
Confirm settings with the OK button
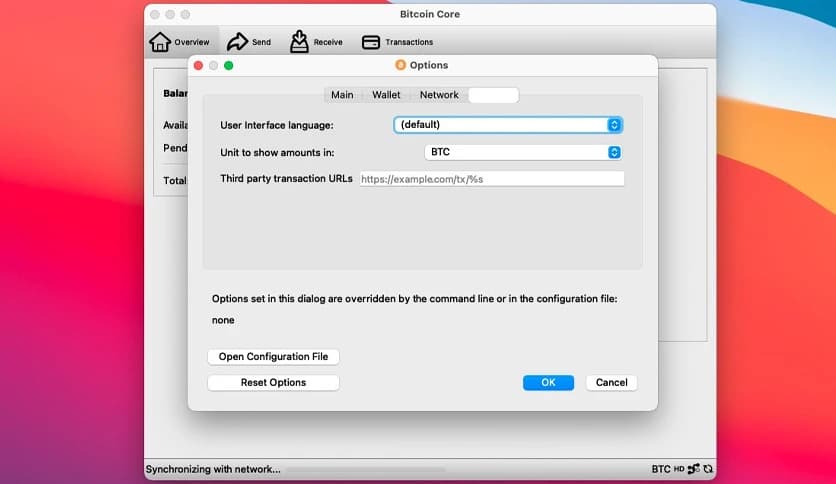(548, 383)
